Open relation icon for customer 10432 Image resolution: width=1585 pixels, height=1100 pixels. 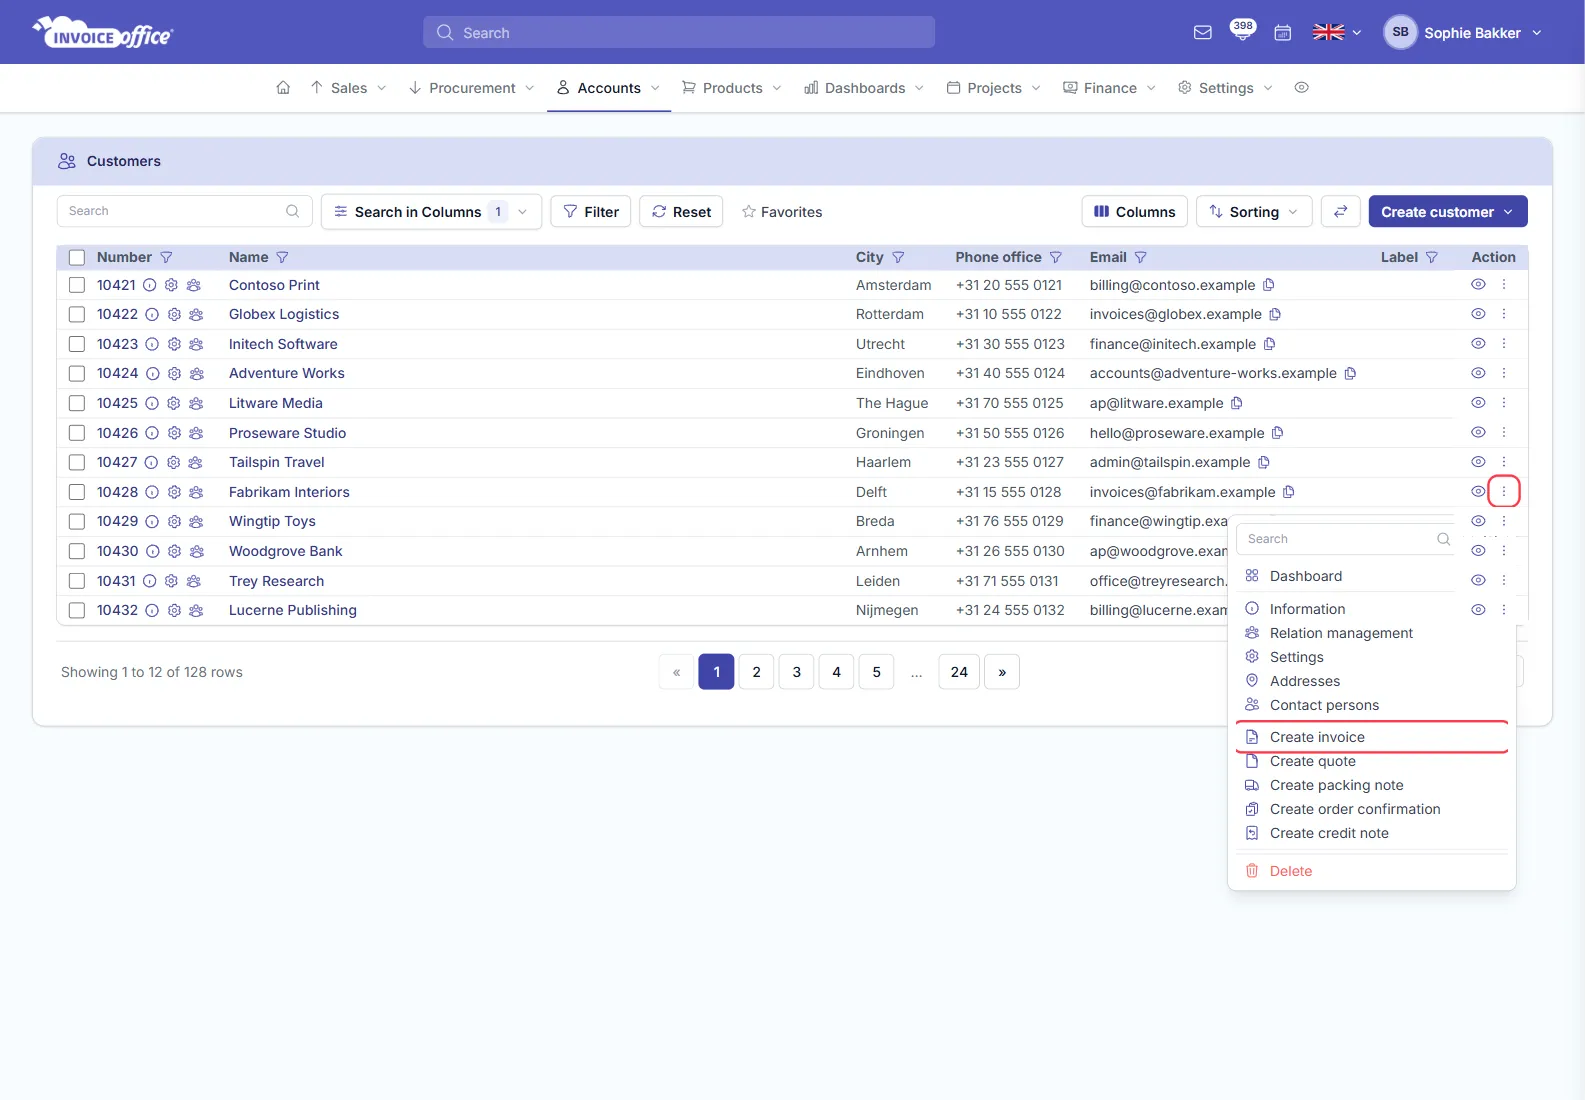point(196,610)
